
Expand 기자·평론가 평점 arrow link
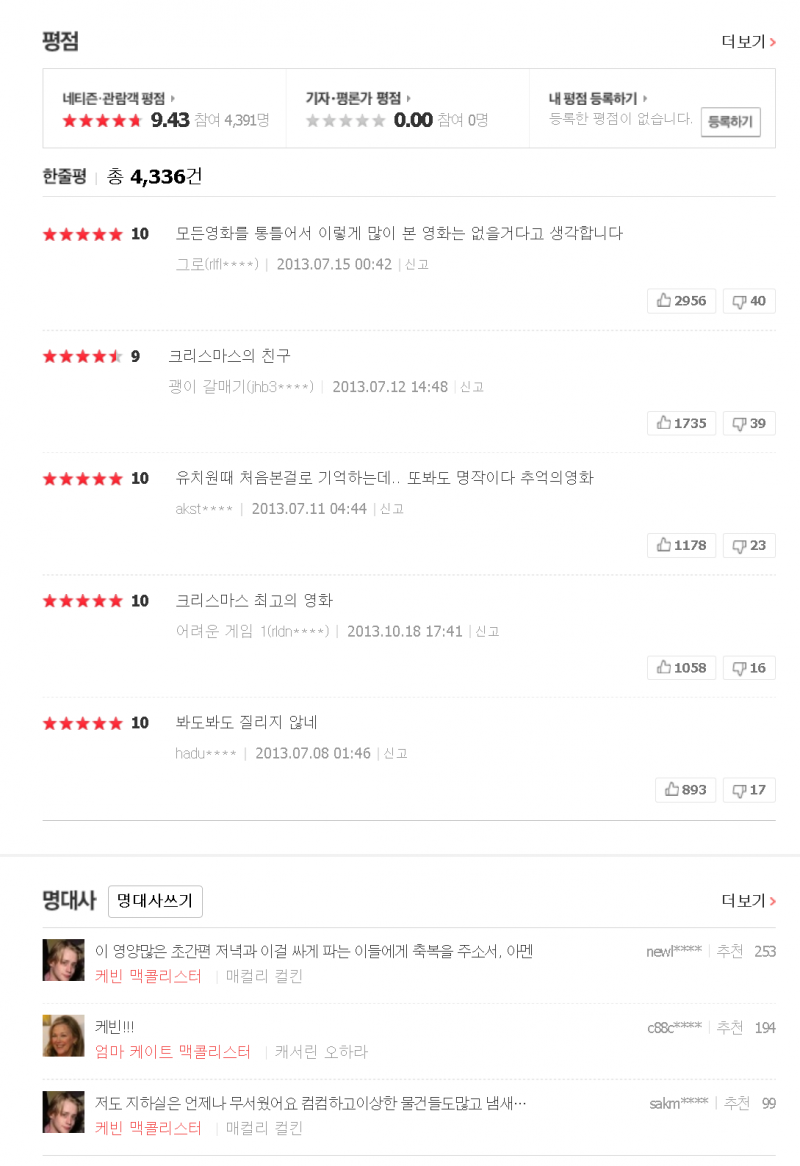pos(358,98)
